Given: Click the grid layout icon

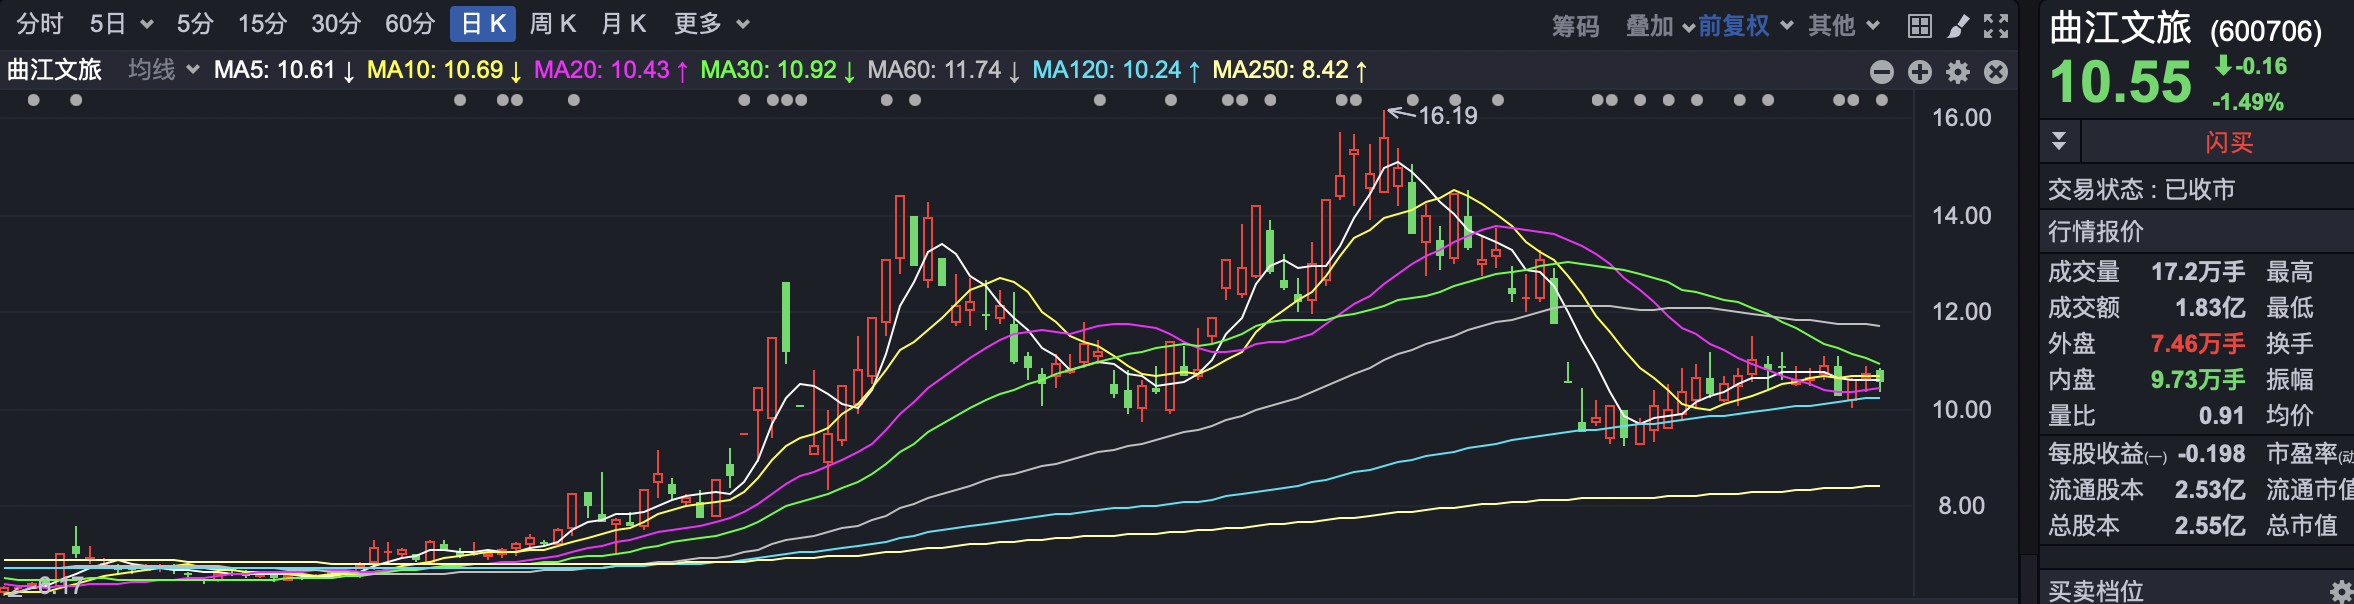Looking at the screenshot, I should [x=1920, y=26].
